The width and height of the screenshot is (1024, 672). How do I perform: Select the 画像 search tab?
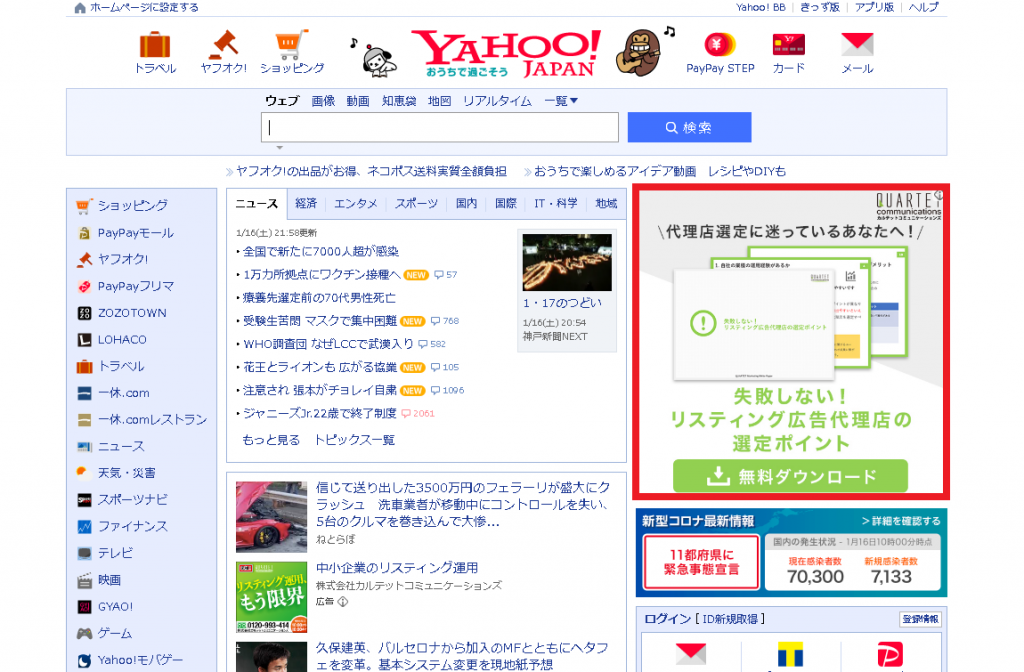[323, 101]
